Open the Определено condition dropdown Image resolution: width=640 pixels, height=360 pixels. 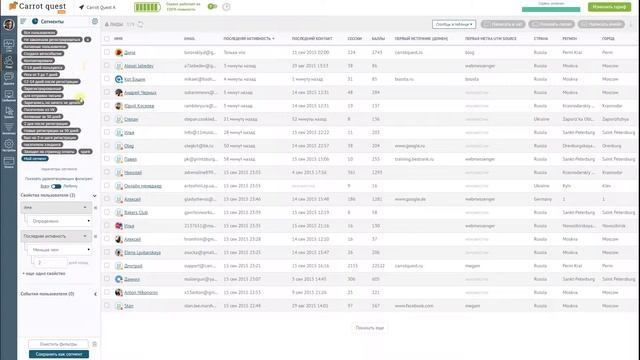coord(59,221)
